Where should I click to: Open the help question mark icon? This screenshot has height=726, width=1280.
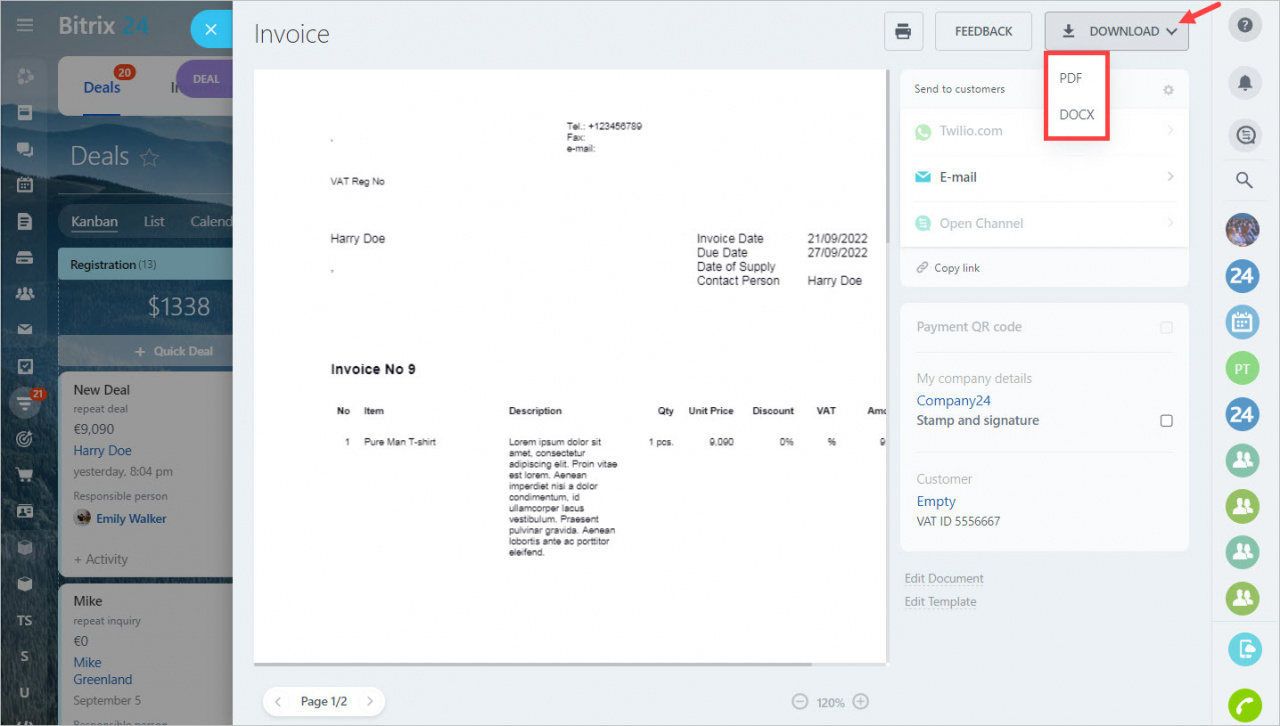[x=1245, y=25]
